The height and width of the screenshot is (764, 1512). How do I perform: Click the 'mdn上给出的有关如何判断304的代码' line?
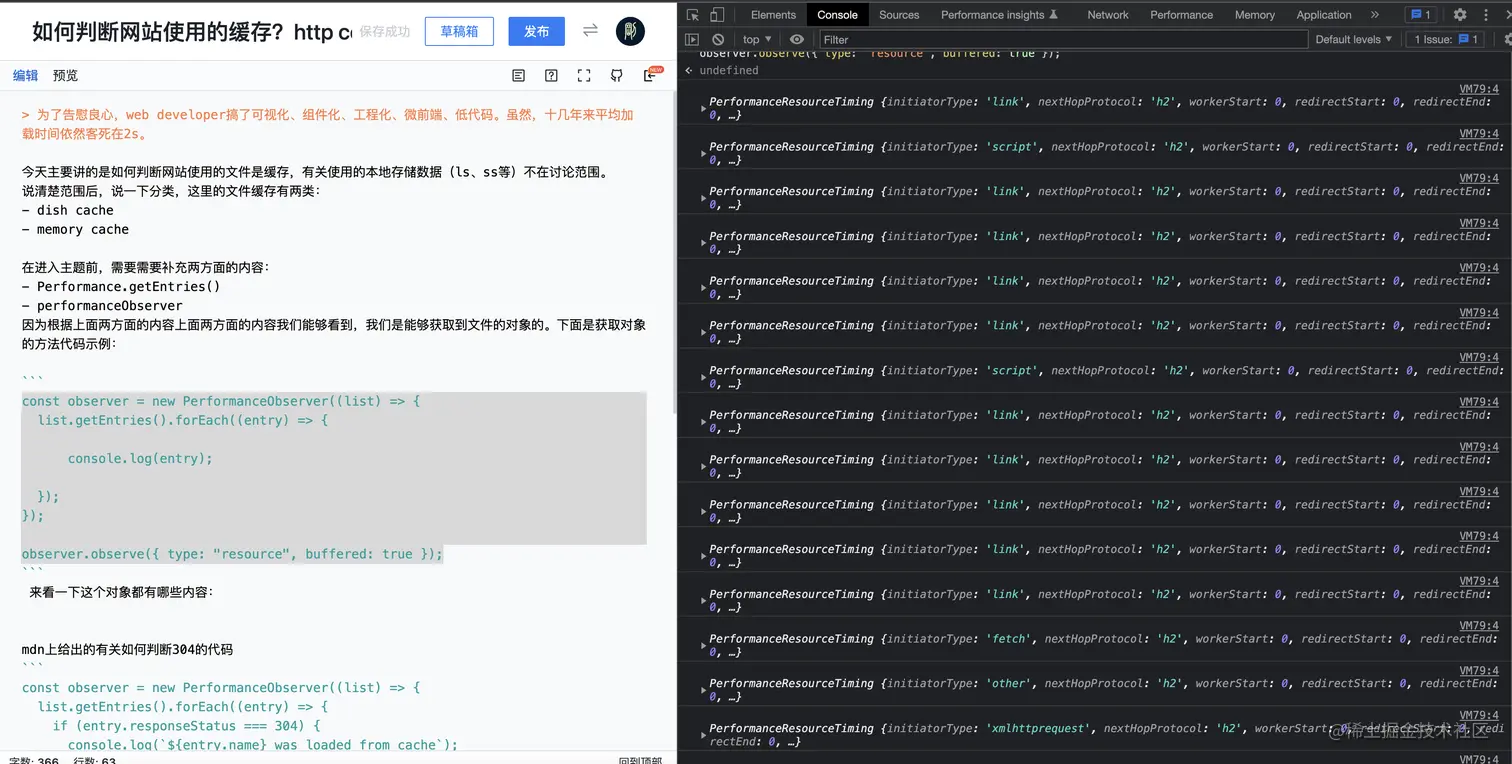127,649
